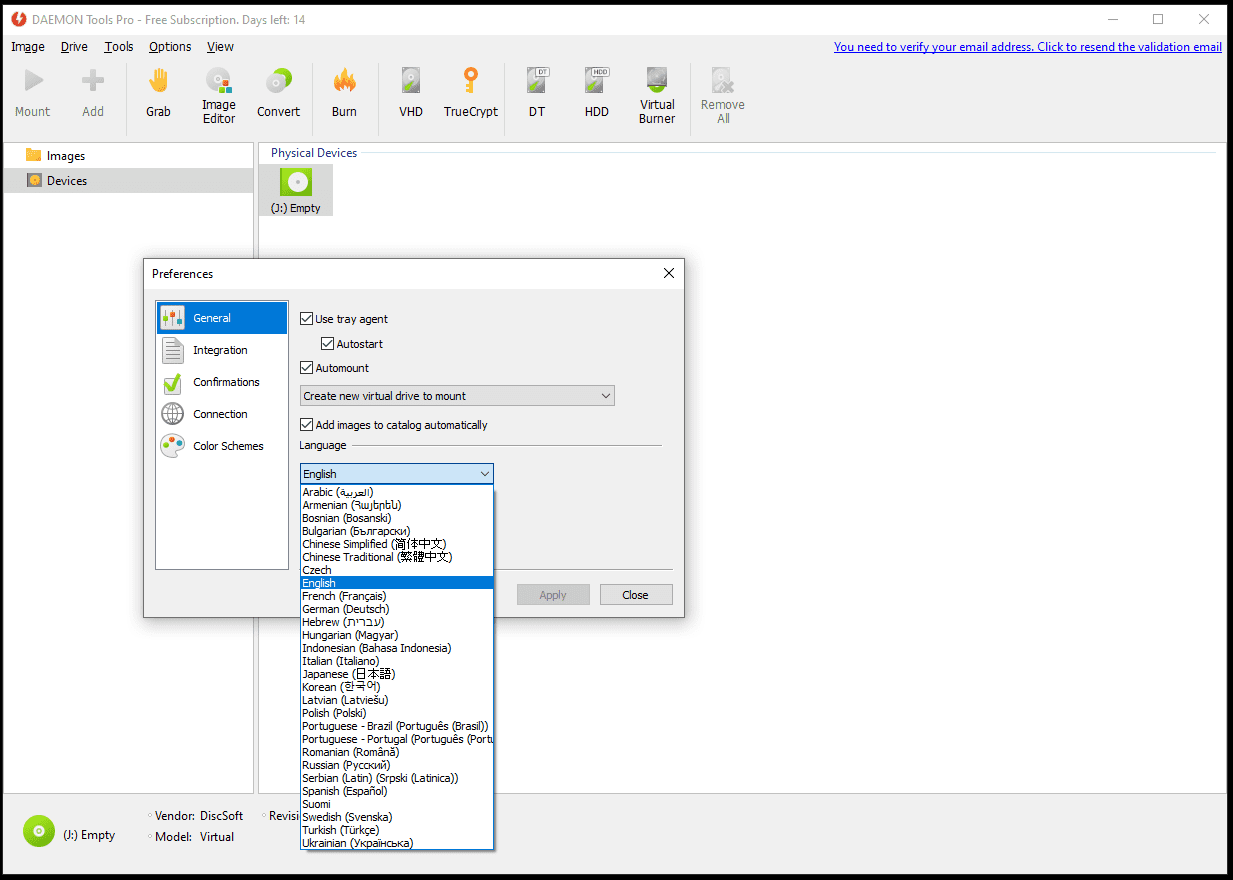
Task: Click the Close button in Preferences
Action: pyautogui.click(x=636, y=595)
